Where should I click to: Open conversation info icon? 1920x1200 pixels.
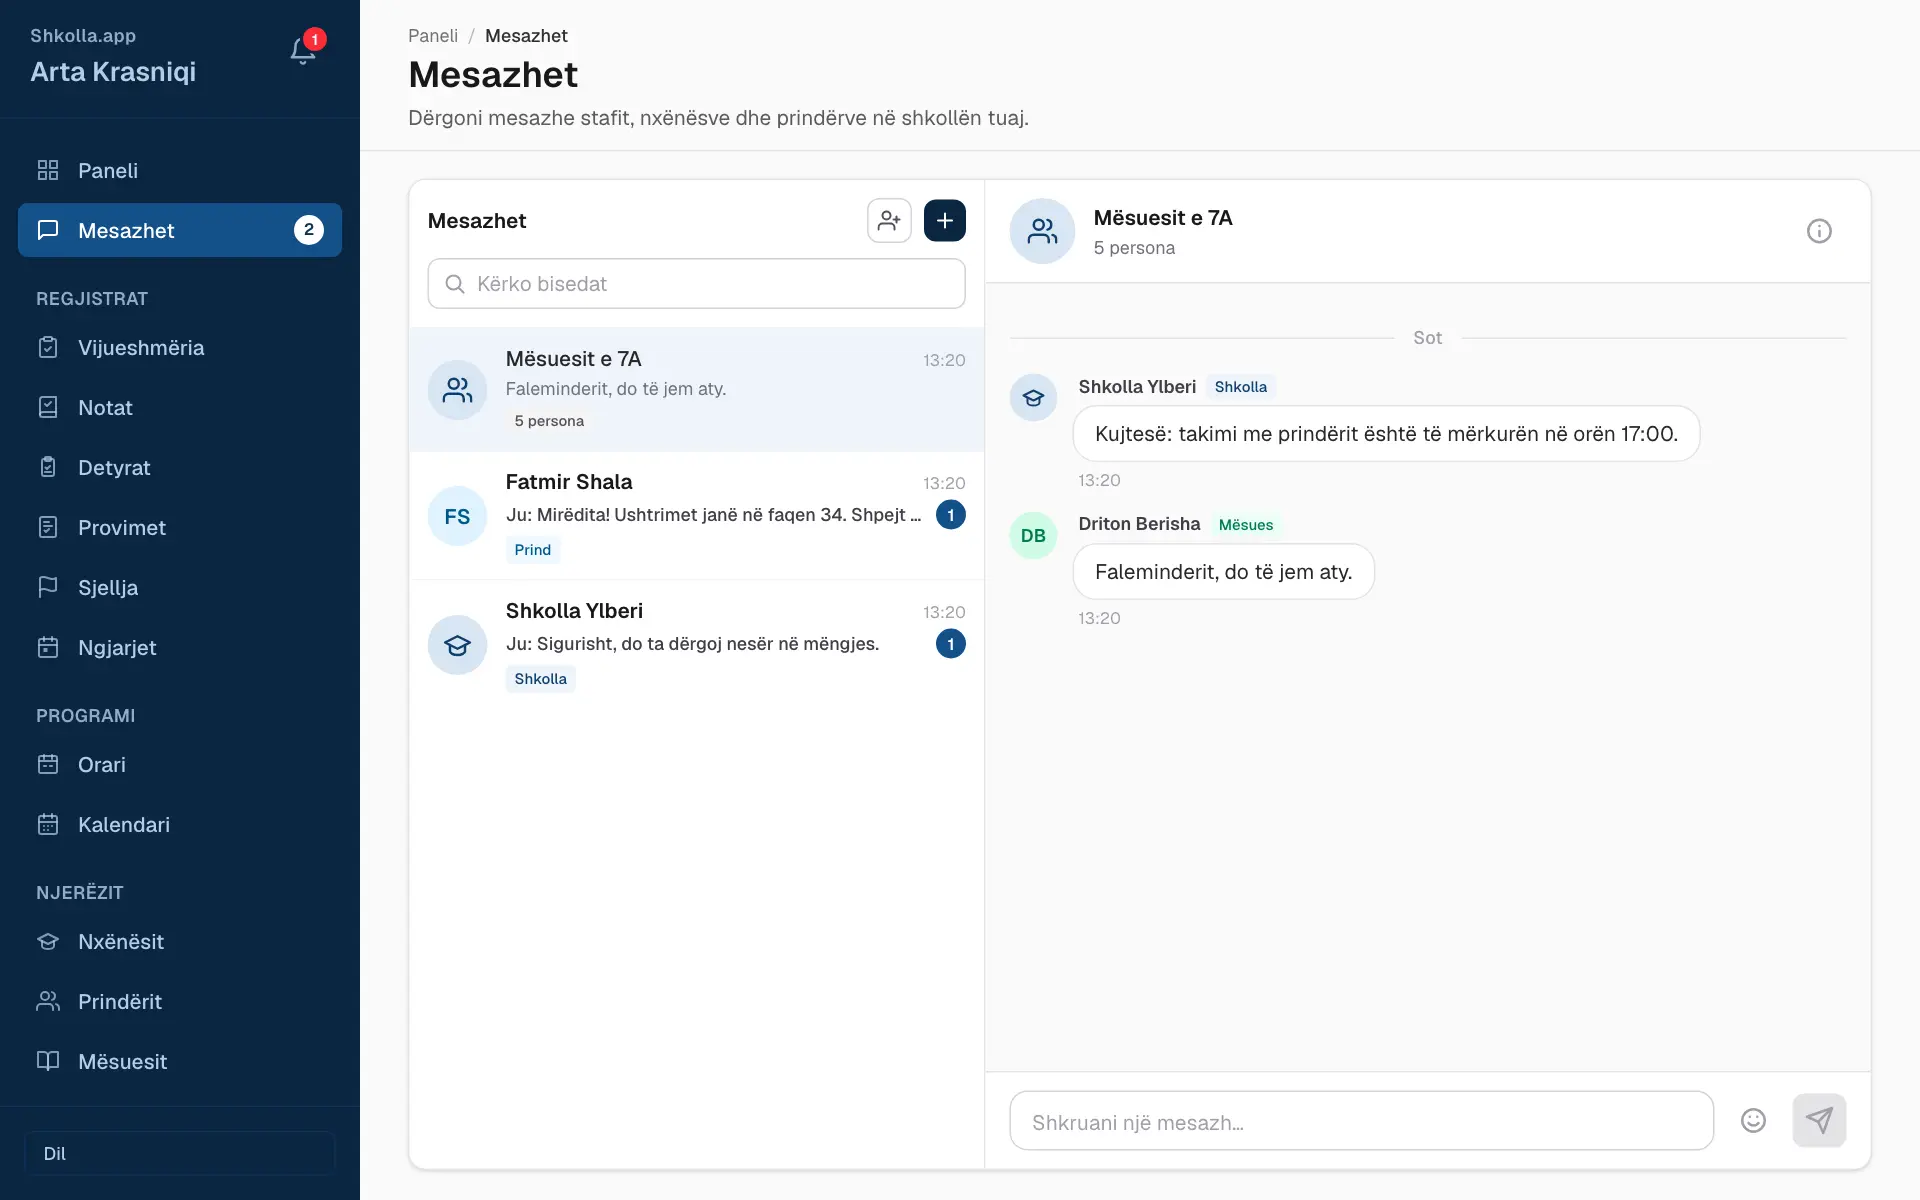tap(1819, 231)
